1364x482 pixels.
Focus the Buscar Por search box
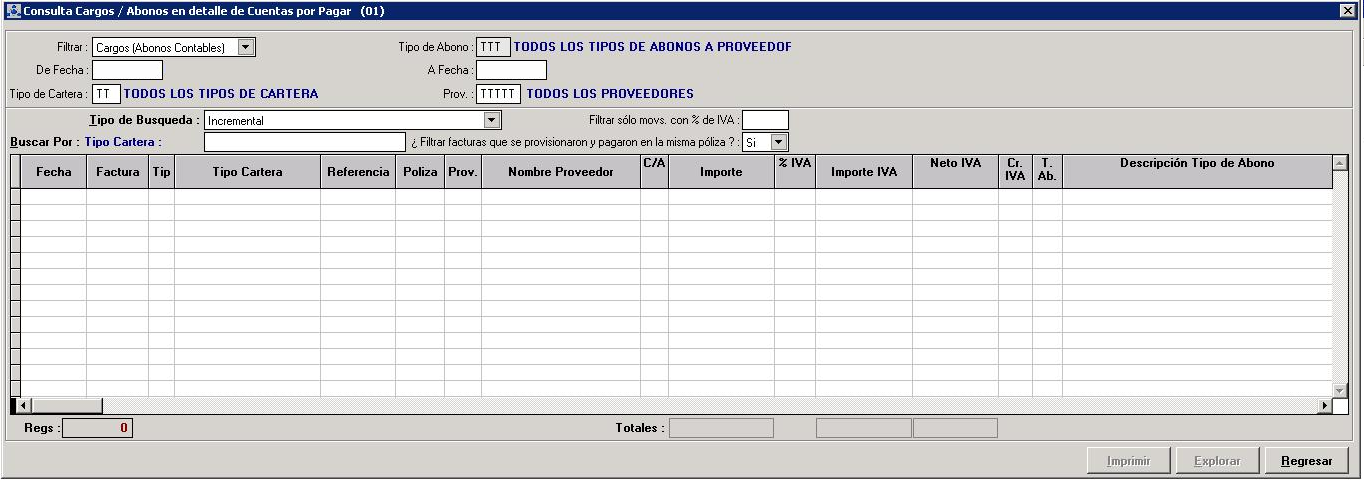pyautogui.click(x=304, y=143)
